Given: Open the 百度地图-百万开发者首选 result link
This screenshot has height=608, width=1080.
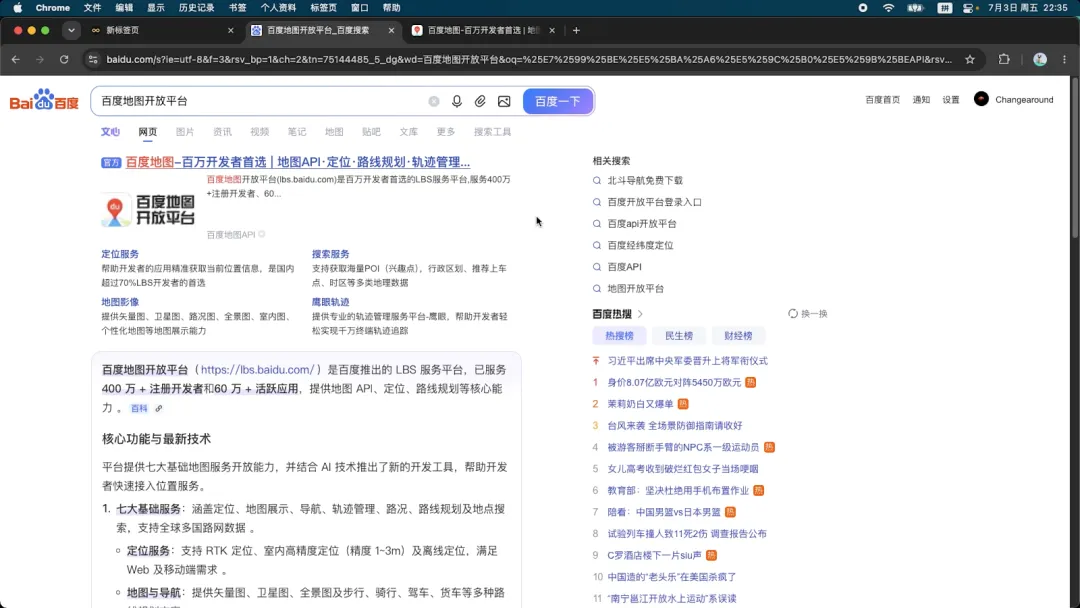Looking at the screenshot, I should tap(298, 162).
